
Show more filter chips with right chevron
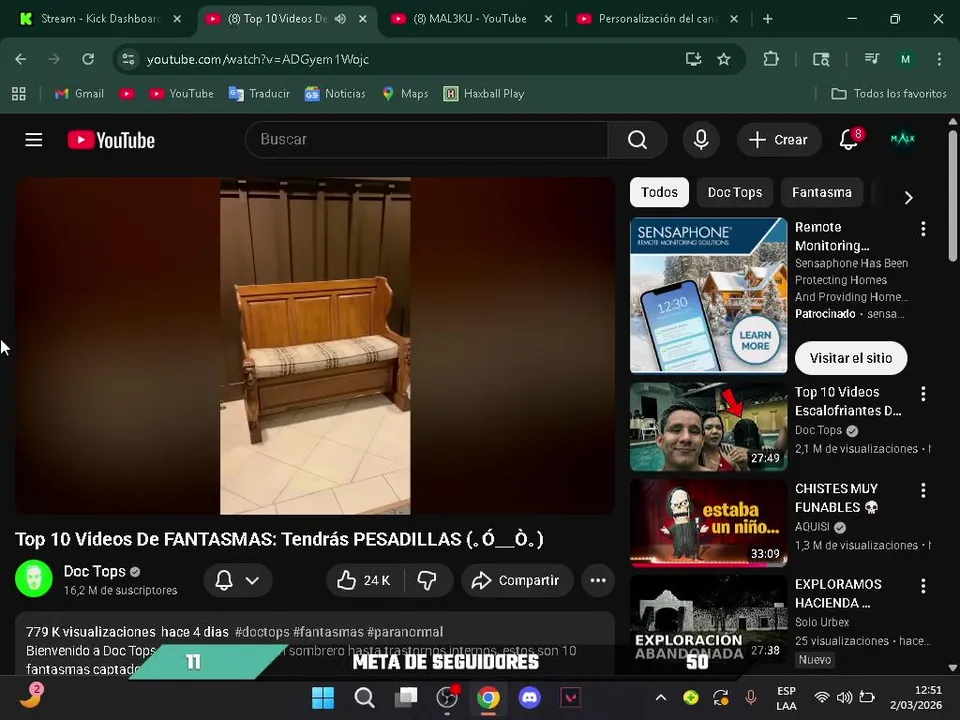pos(909,197)
